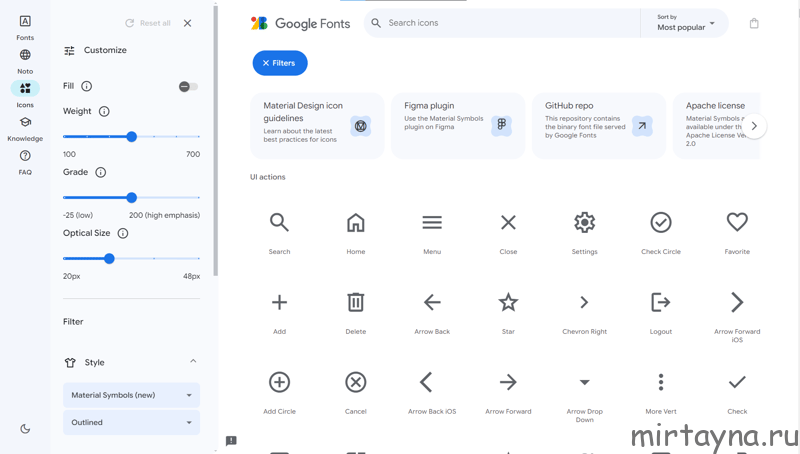The image size is (800, 454).
Task: Go to the Icons section
Action: click(25, 95)
